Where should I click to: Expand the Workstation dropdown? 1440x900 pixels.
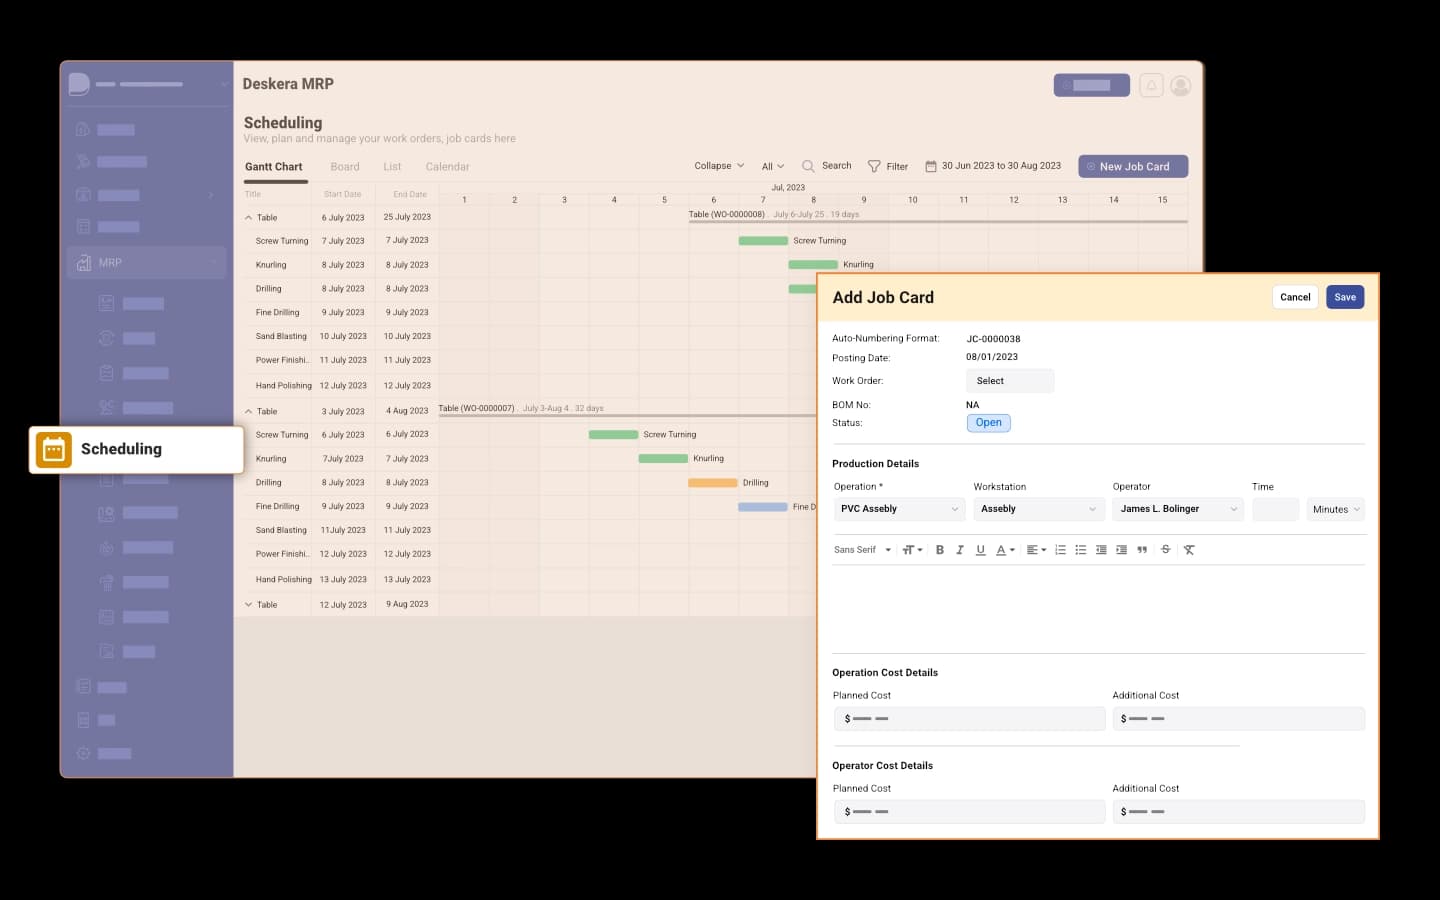[1038, 509]
